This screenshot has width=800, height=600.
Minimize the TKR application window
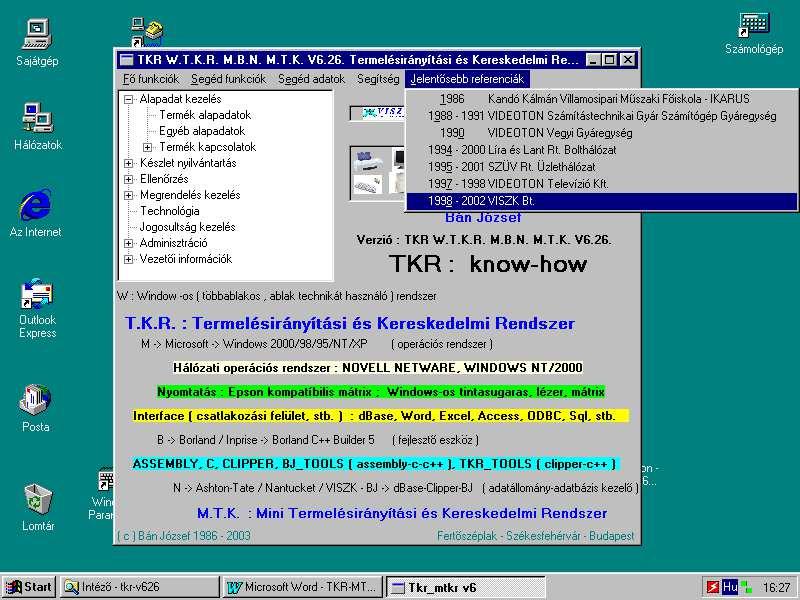click(592, 60)
